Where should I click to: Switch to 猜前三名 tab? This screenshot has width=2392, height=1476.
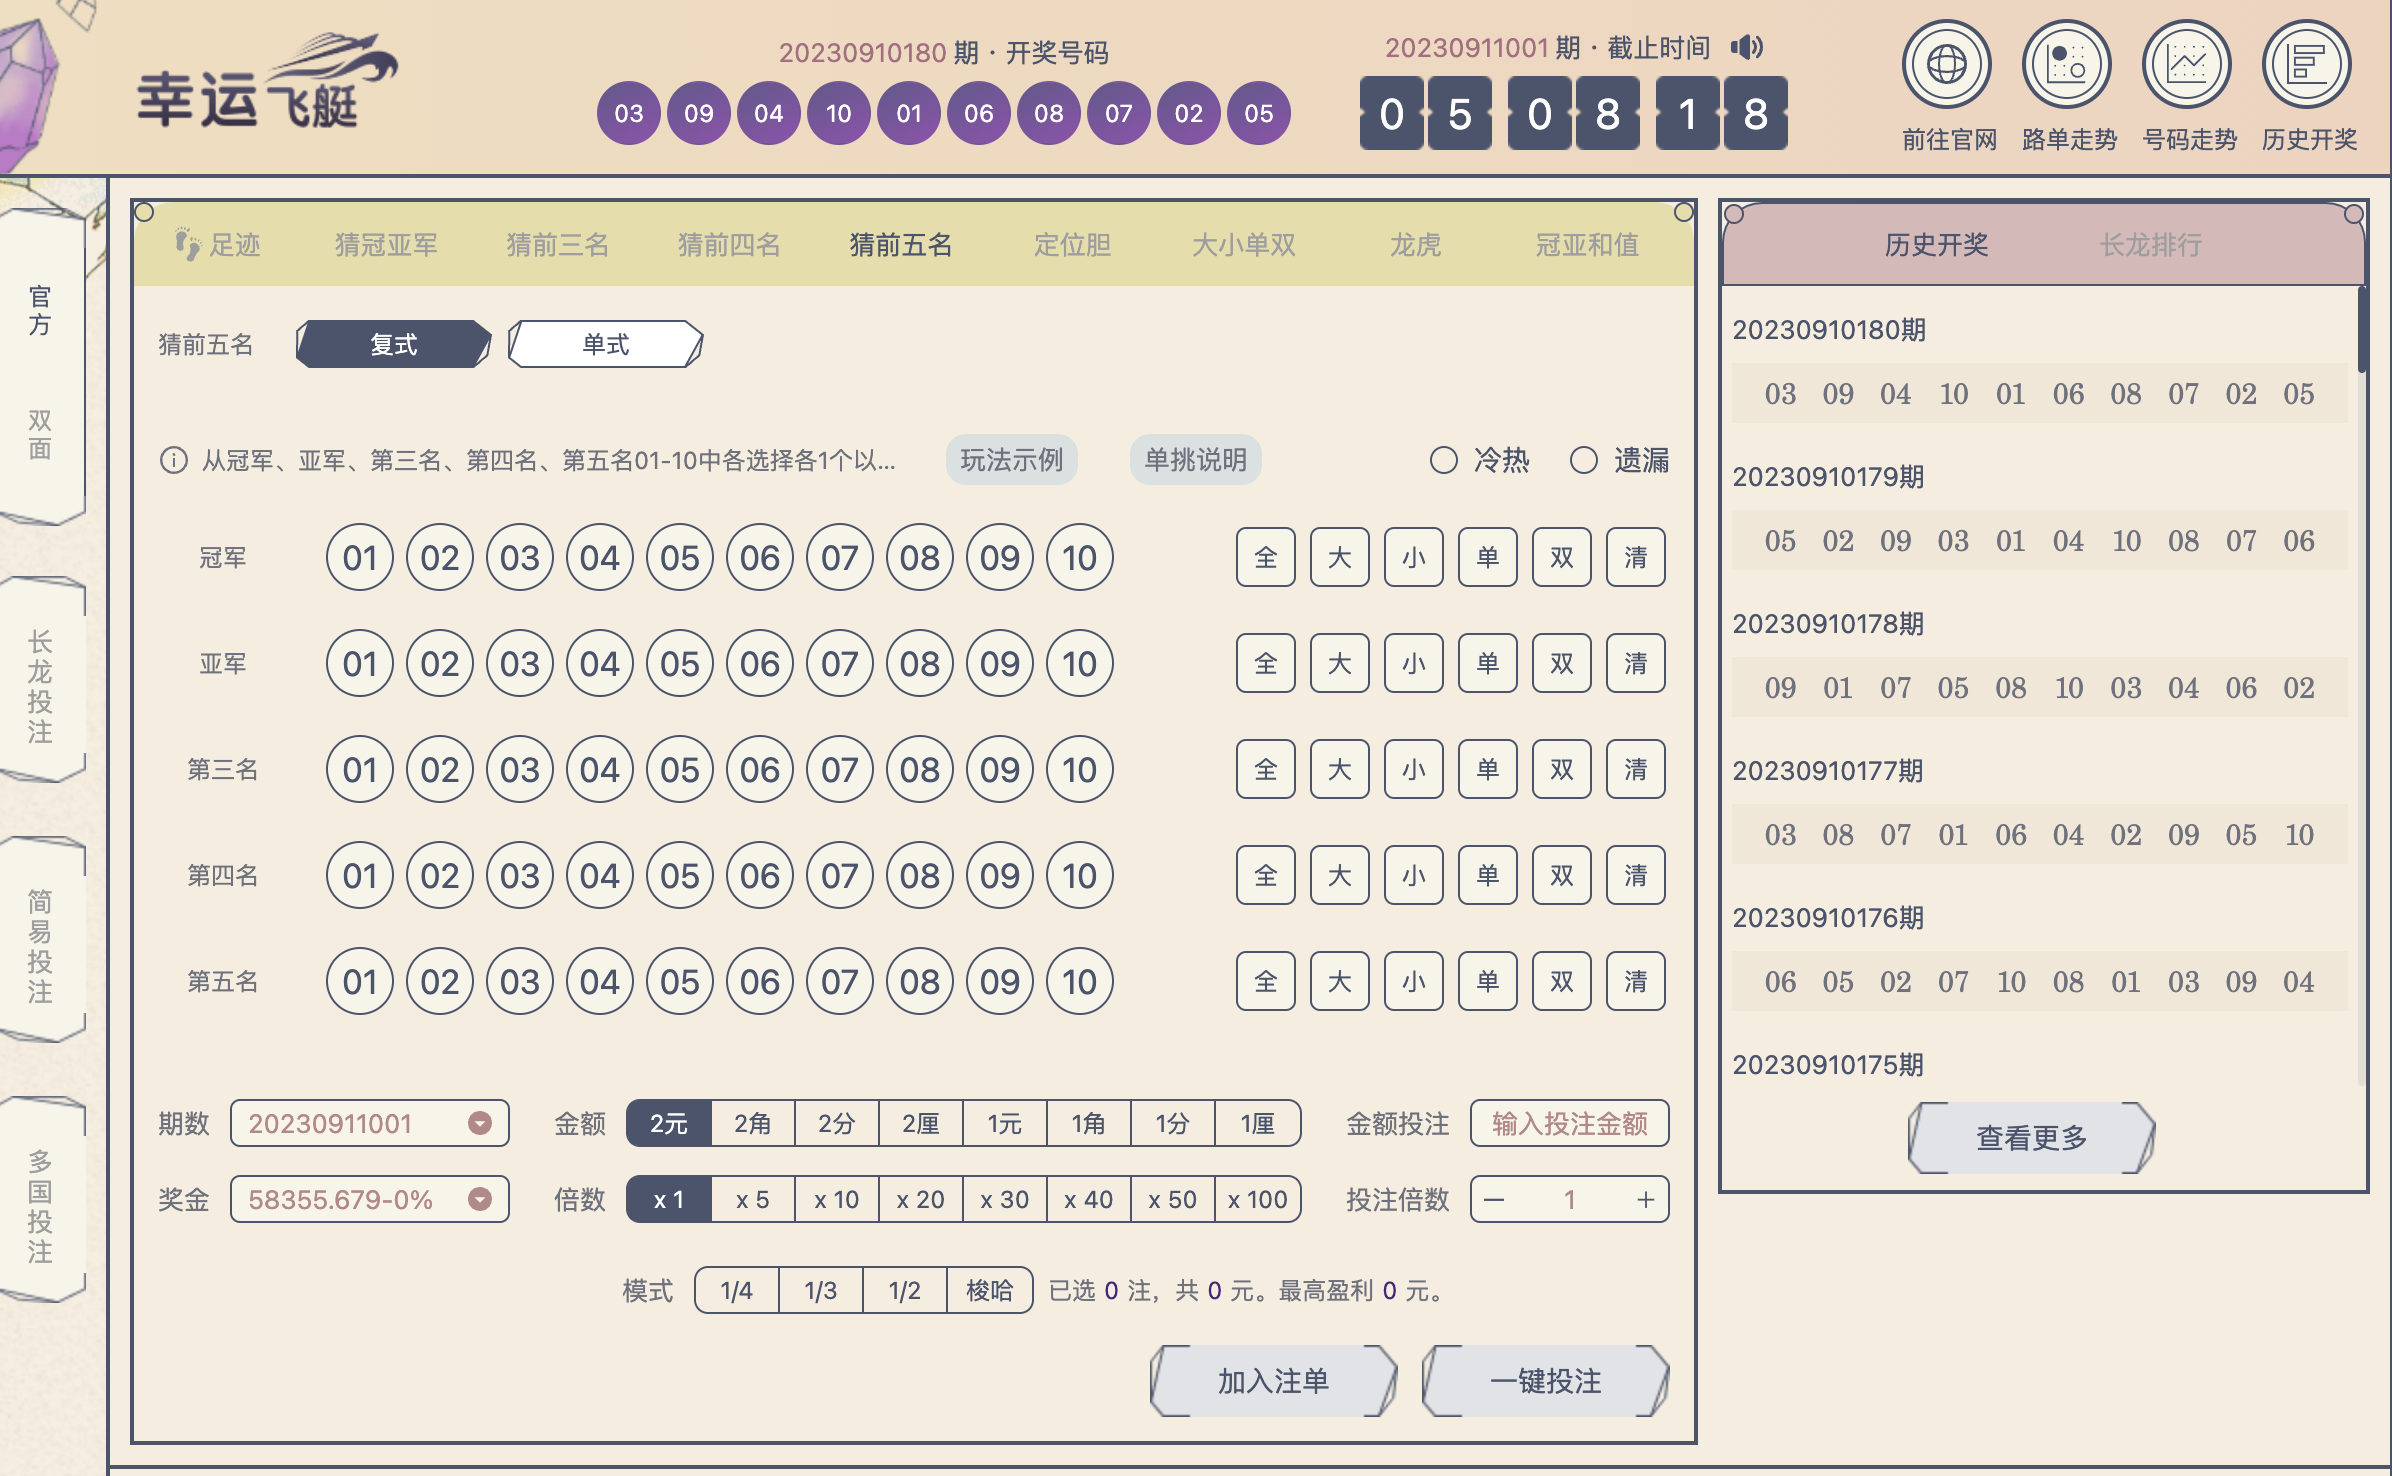point(558,245)
